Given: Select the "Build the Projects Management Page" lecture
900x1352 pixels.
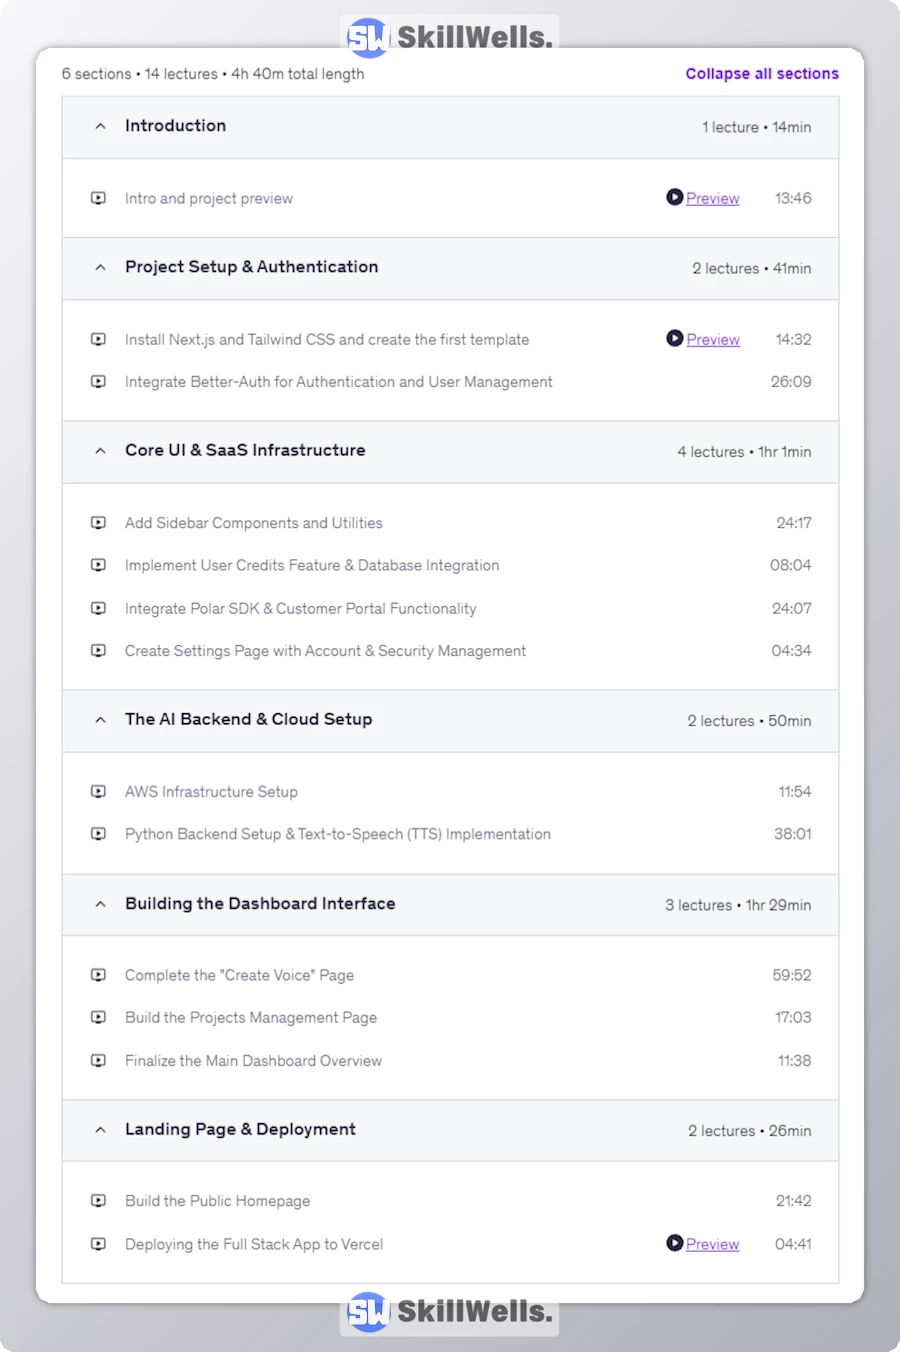Looking at the screenshot, I should (251, 1017).
